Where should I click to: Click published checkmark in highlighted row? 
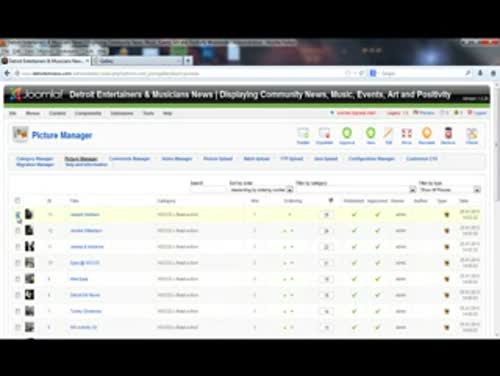[x=354, y=214]
